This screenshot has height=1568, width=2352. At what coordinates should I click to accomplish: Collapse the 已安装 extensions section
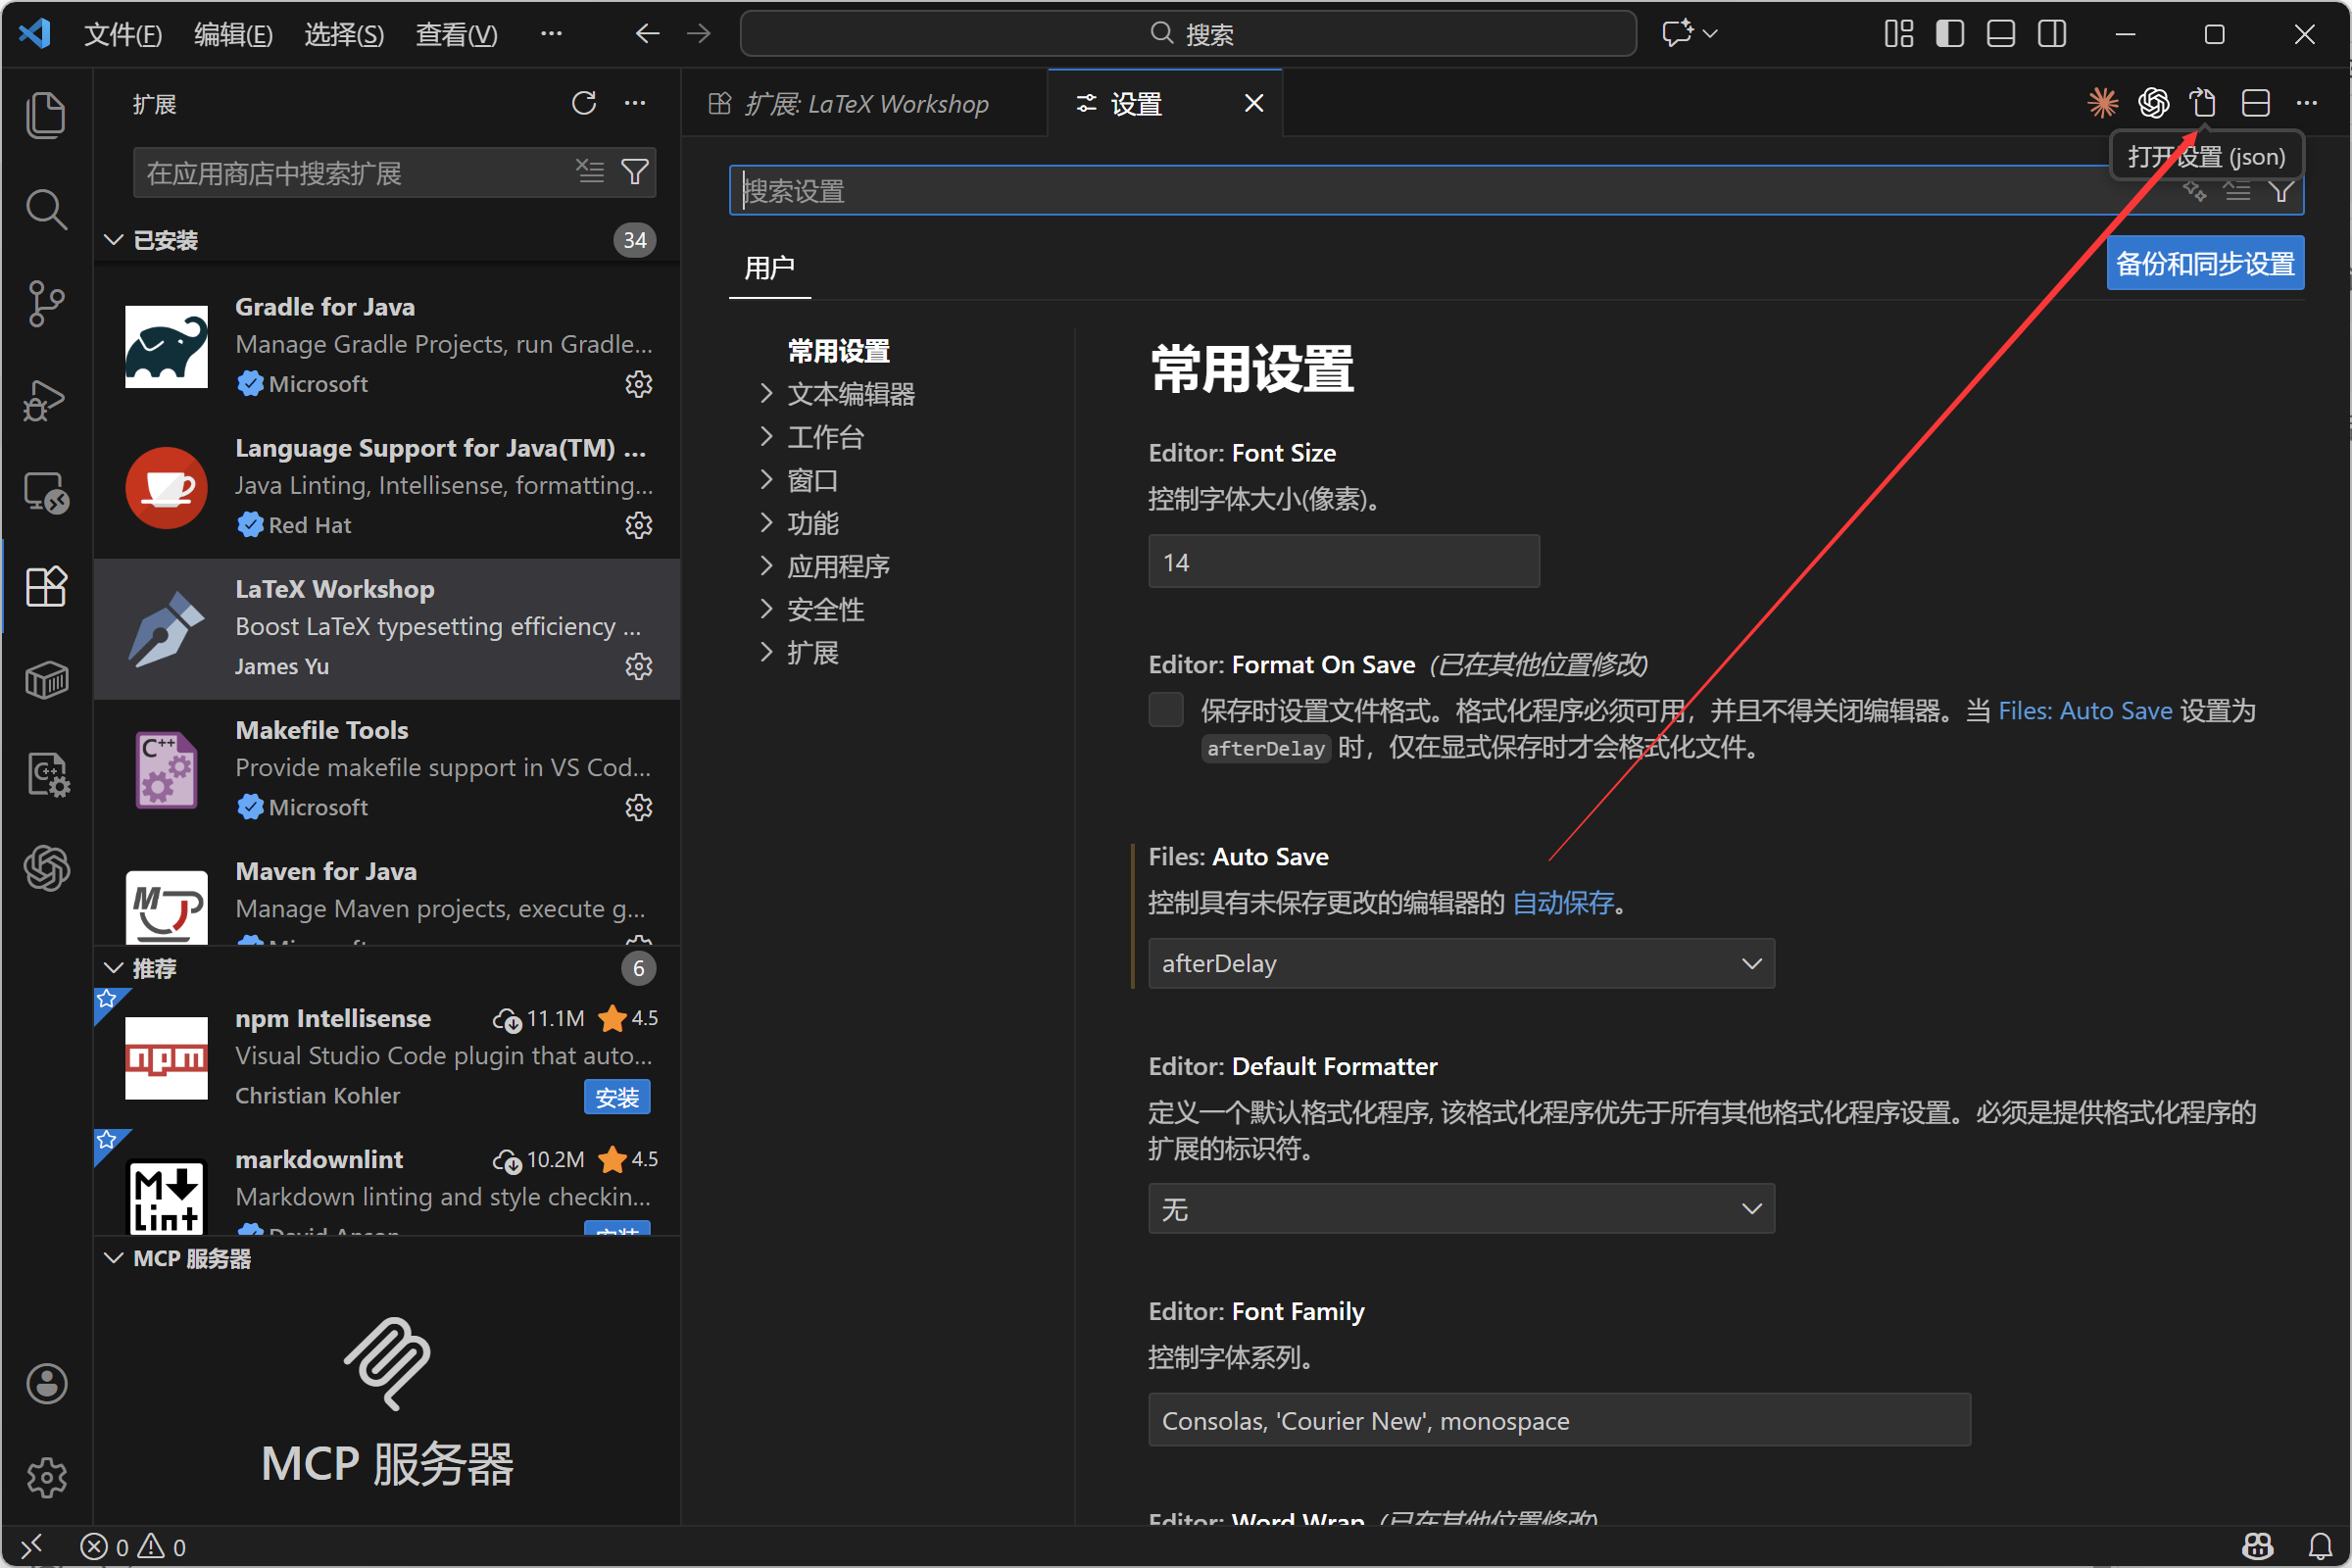[165, 240]
